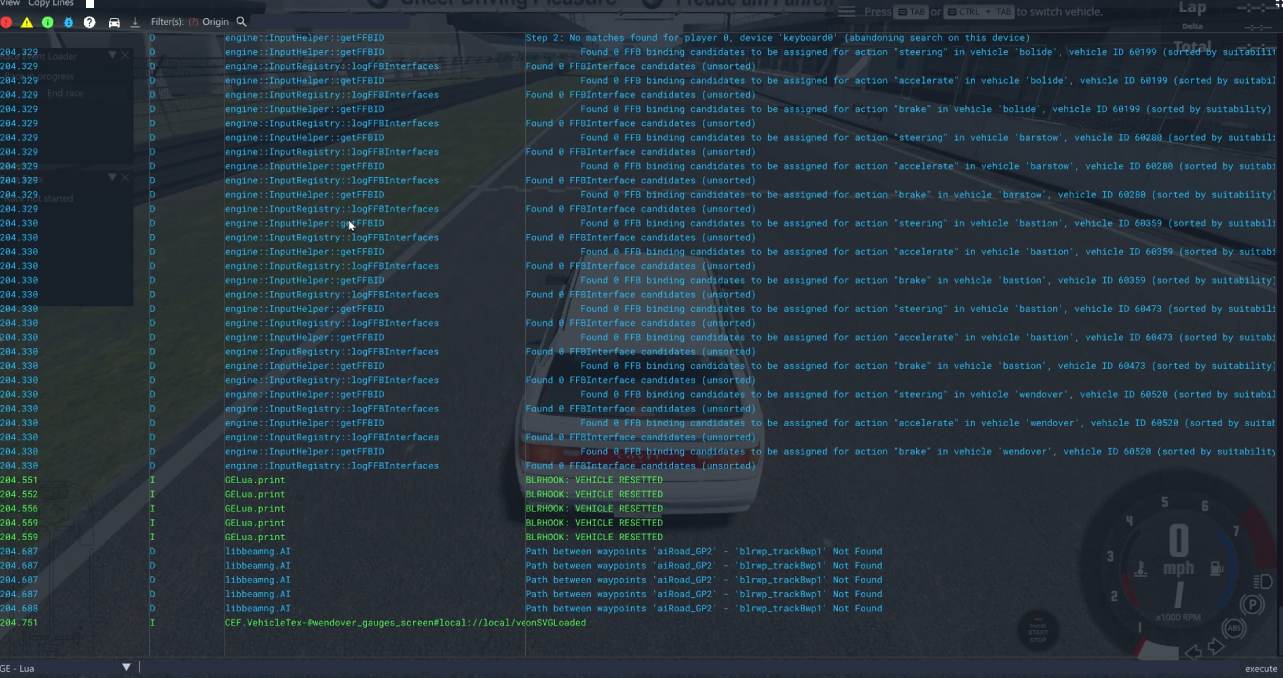Click the engine temperature gauge icon

click(1141, 571)
